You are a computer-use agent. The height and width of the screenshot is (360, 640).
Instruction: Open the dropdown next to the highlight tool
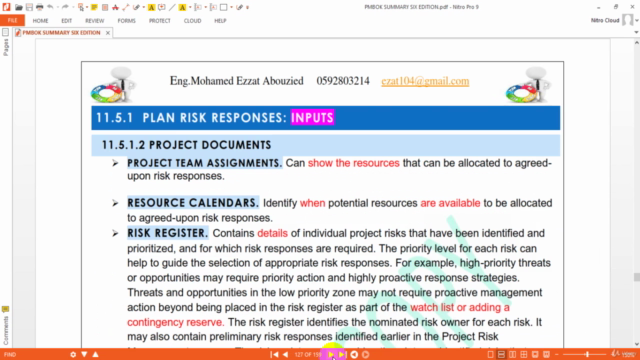coord(190,7)
